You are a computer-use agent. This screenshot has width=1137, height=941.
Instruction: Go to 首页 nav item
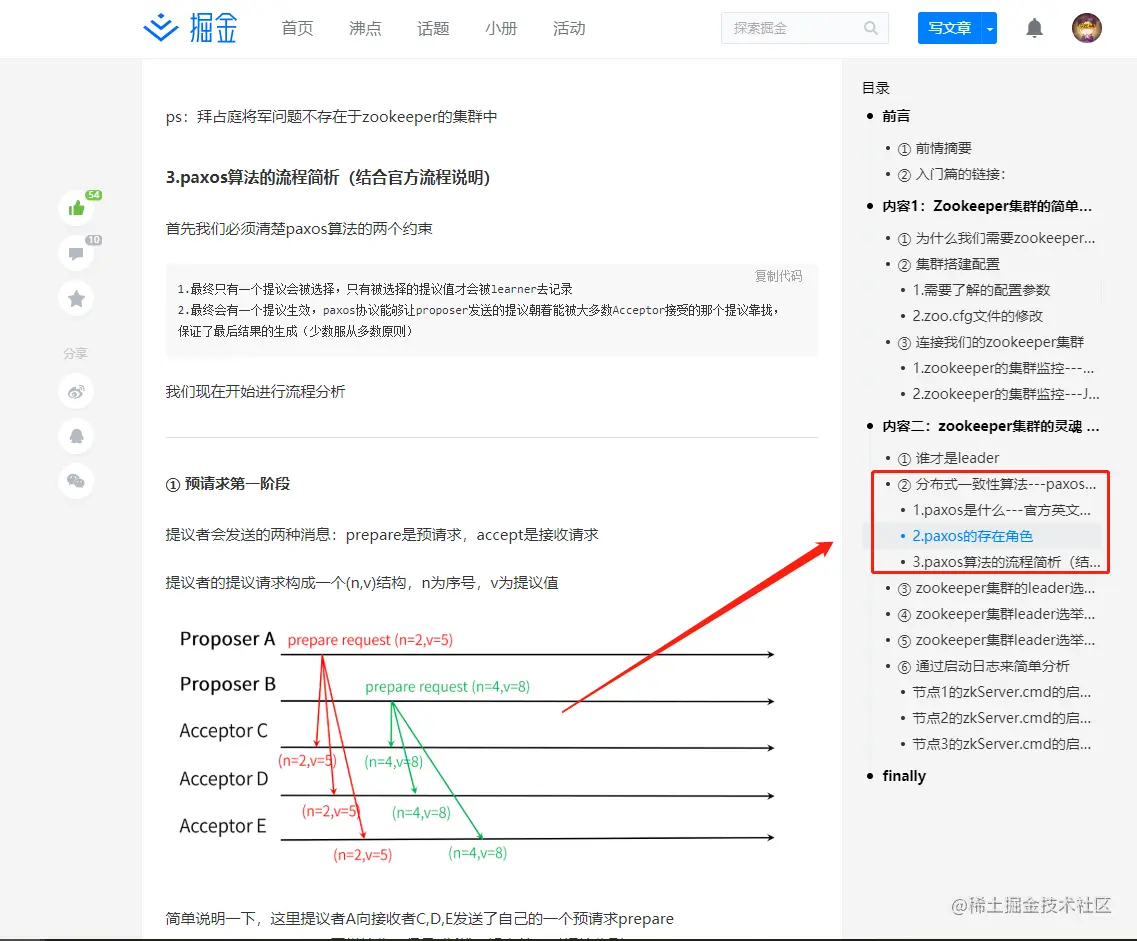pos(297,28)
